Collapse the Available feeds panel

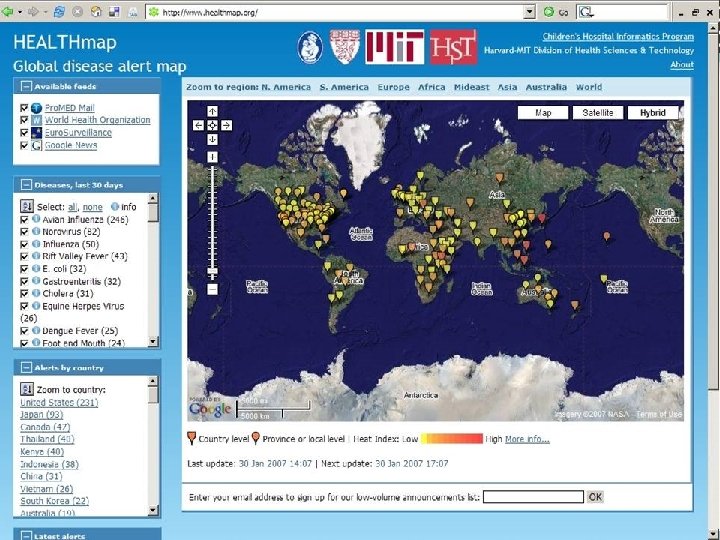[27, 86]
